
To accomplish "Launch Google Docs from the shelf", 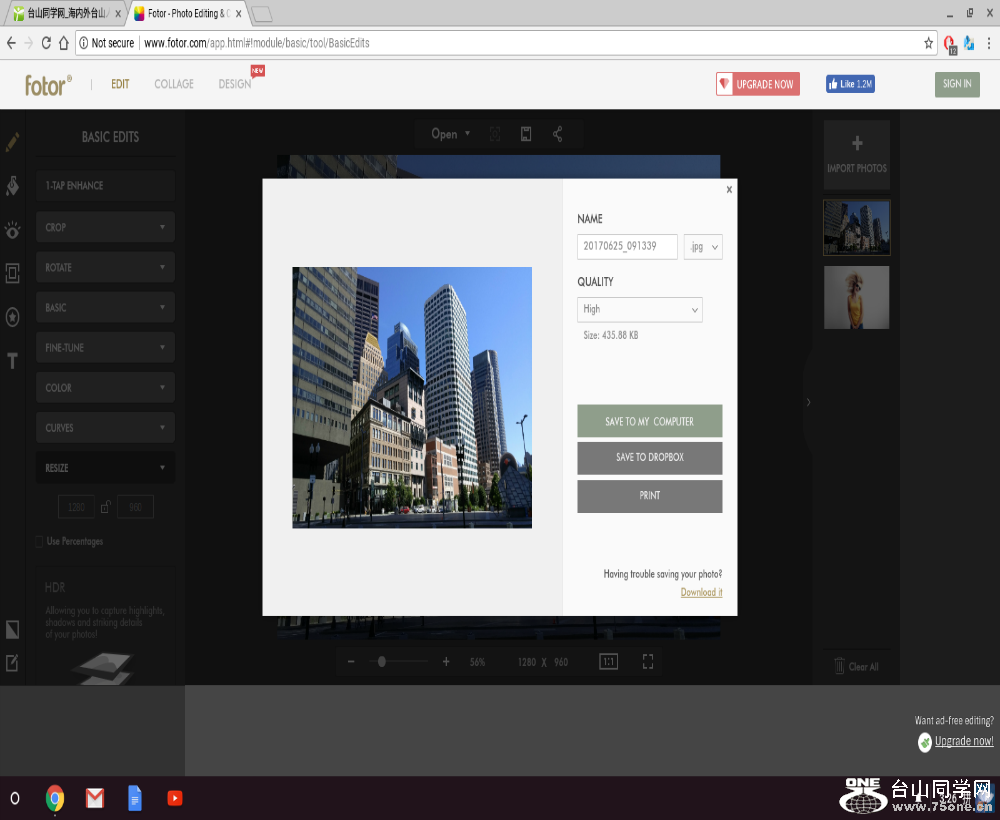I will coord(135,798).
